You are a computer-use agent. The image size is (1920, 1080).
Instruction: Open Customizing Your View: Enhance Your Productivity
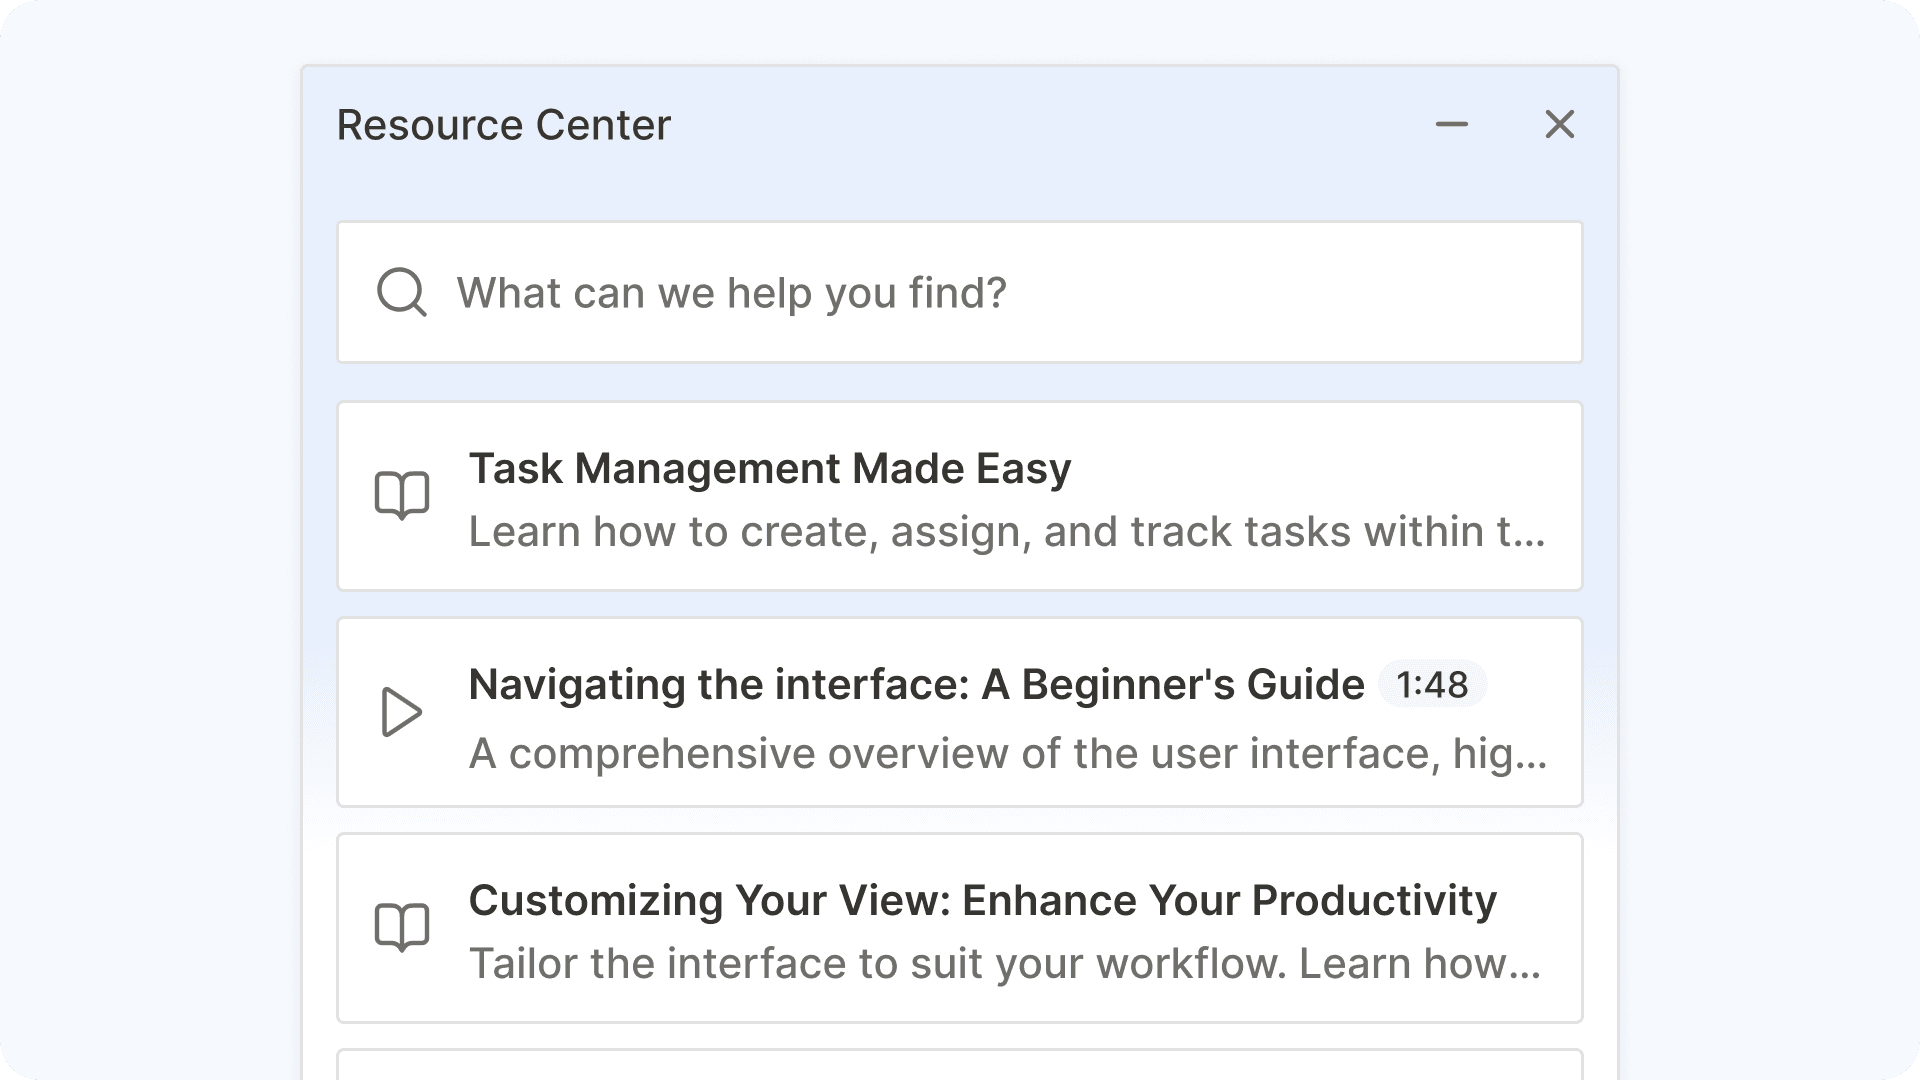[982, 899]
